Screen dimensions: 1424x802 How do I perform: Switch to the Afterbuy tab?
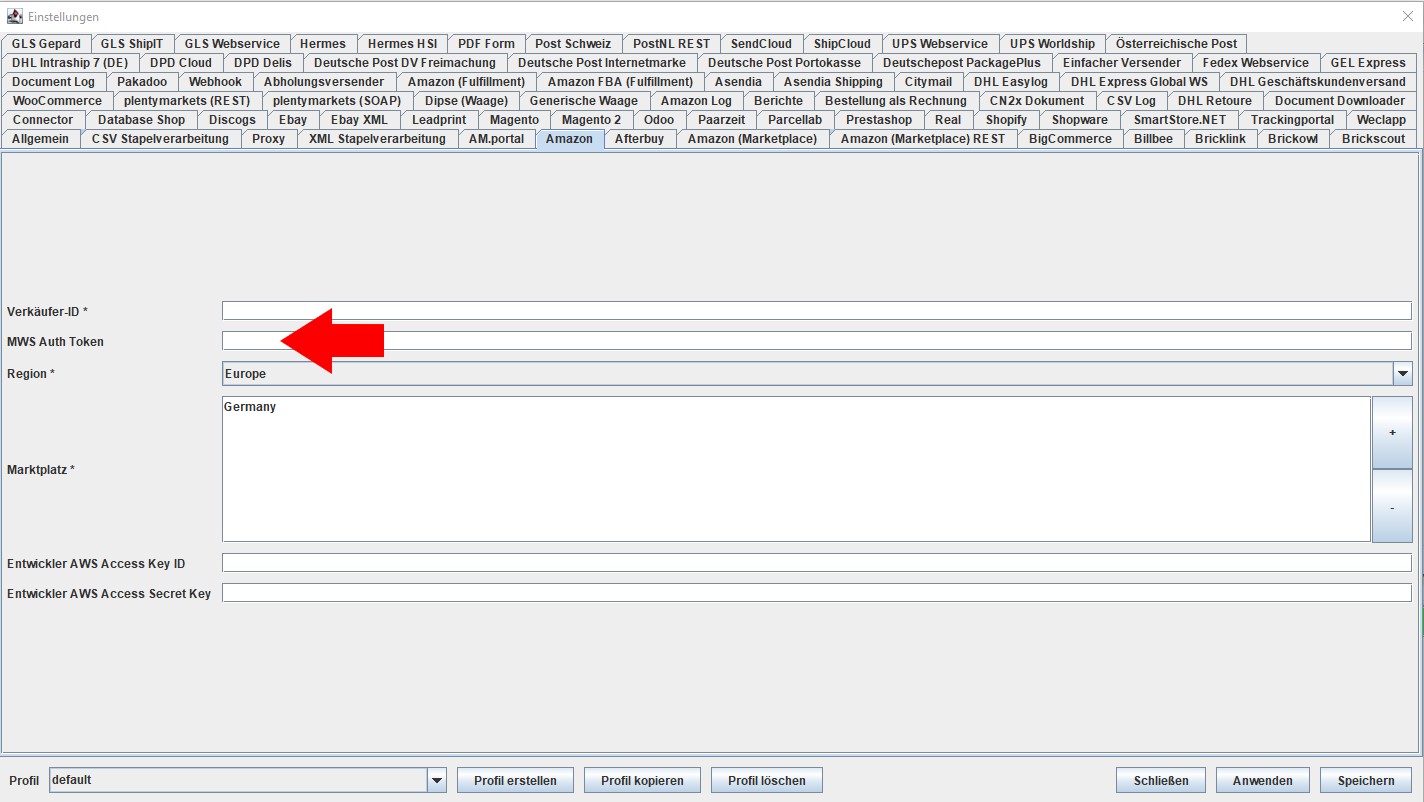click(639, 138)
